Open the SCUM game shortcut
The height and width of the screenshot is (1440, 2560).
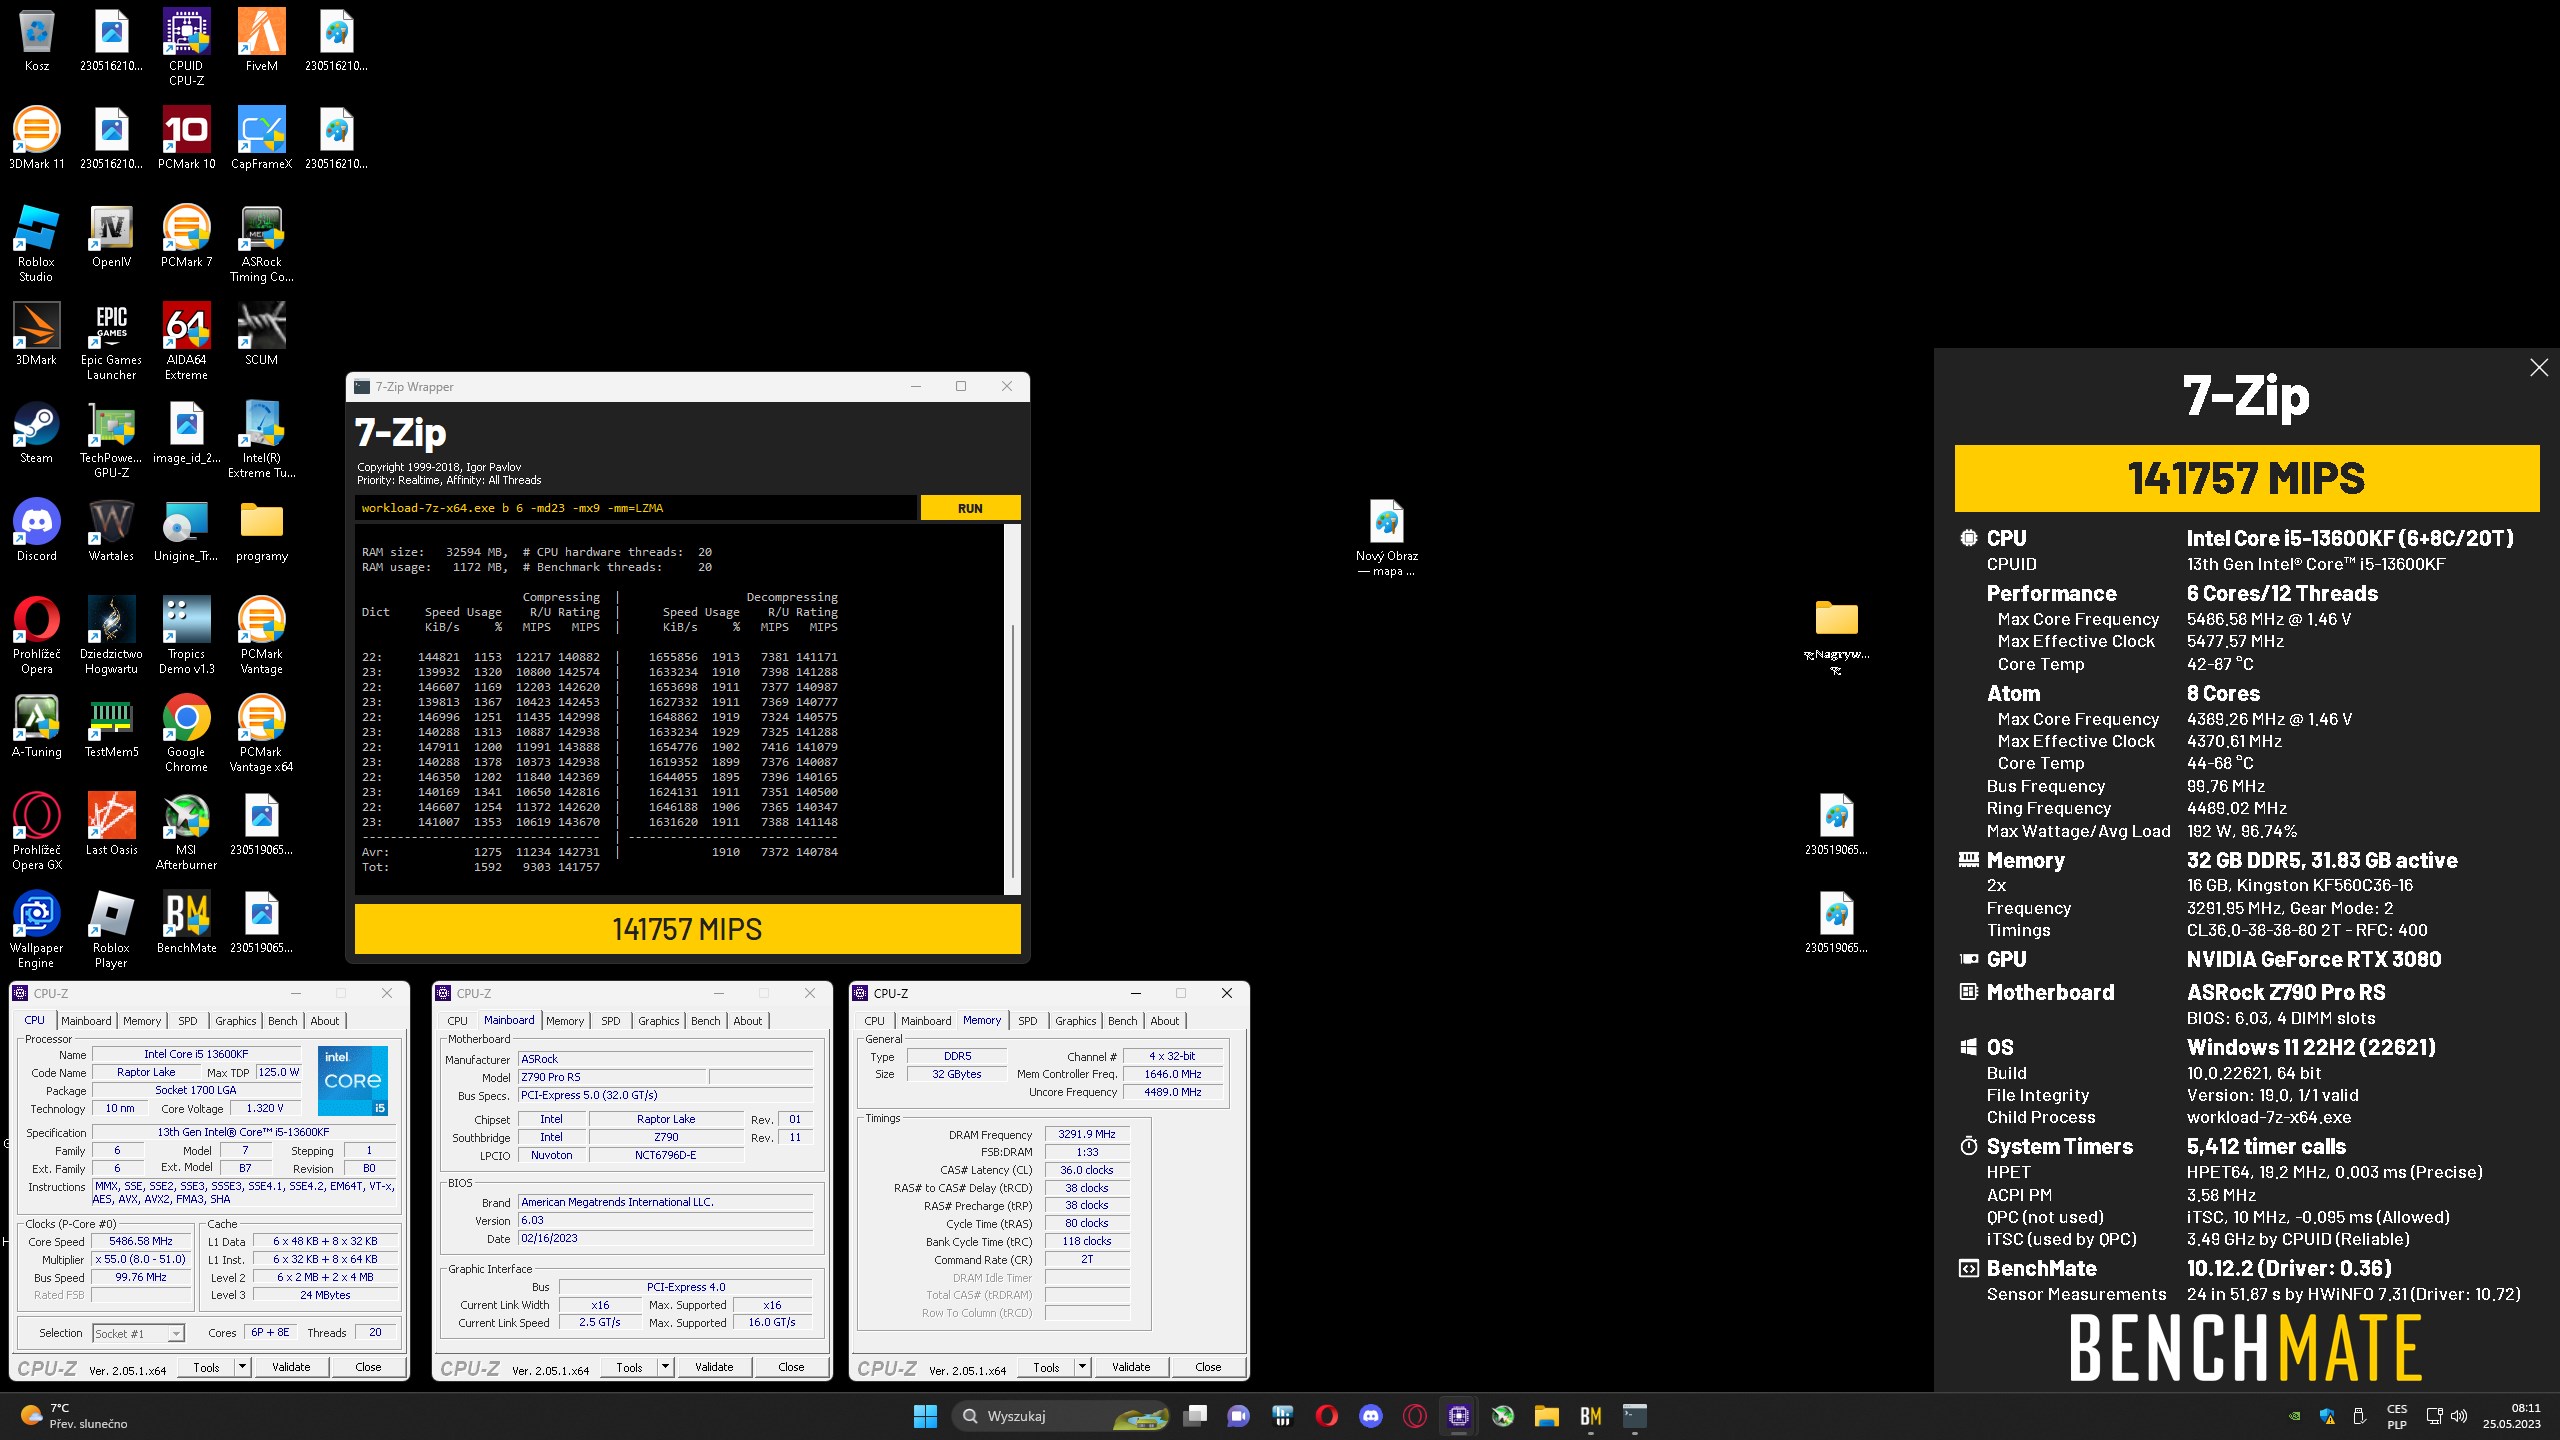tap(261, 334)
